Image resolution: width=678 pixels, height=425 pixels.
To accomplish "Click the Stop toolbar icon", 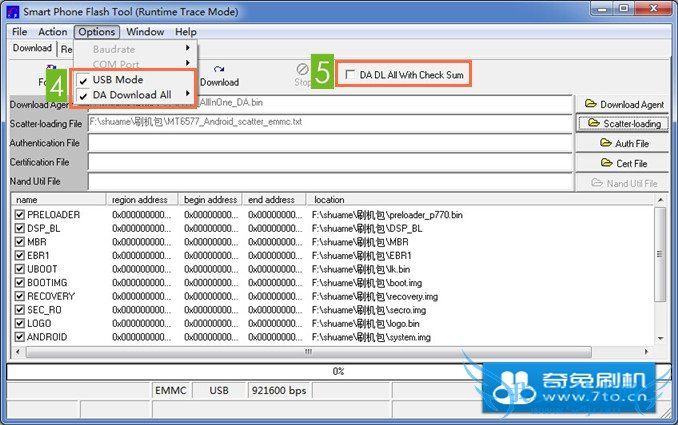I will [302, 69].
